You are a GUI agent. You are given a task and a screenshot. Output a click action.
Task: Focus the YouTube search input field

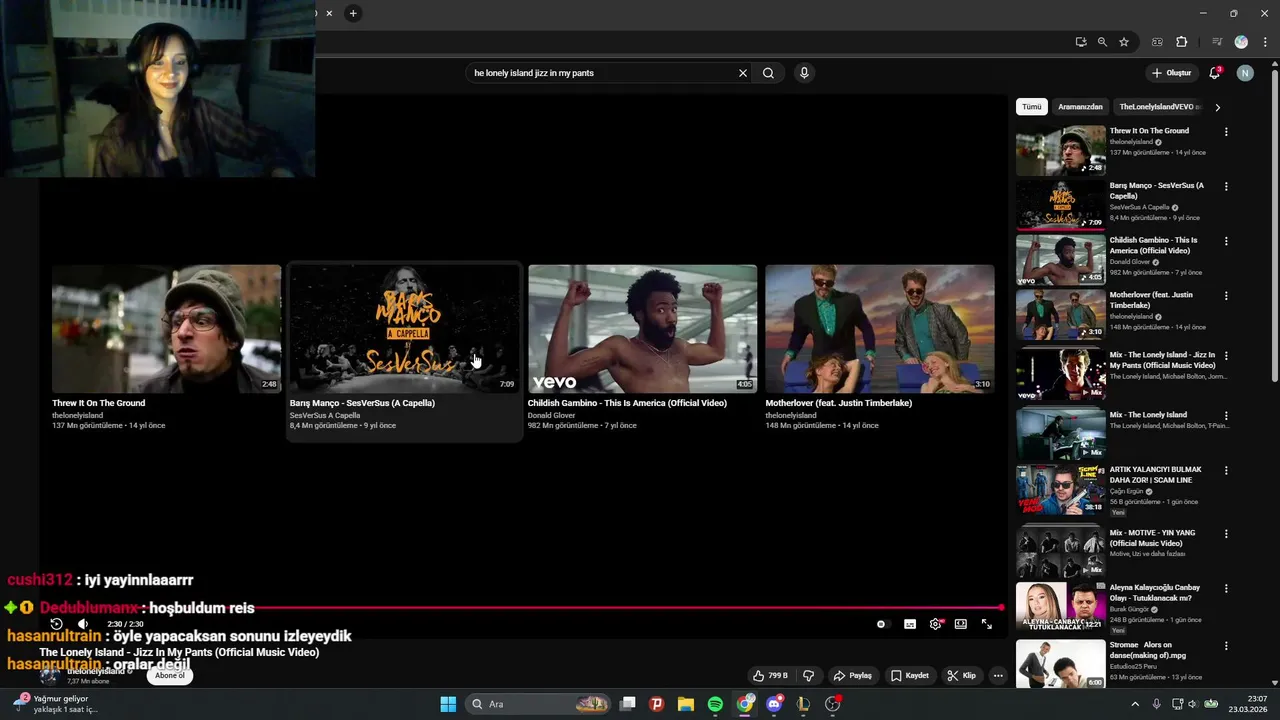[x=604, y=73]
